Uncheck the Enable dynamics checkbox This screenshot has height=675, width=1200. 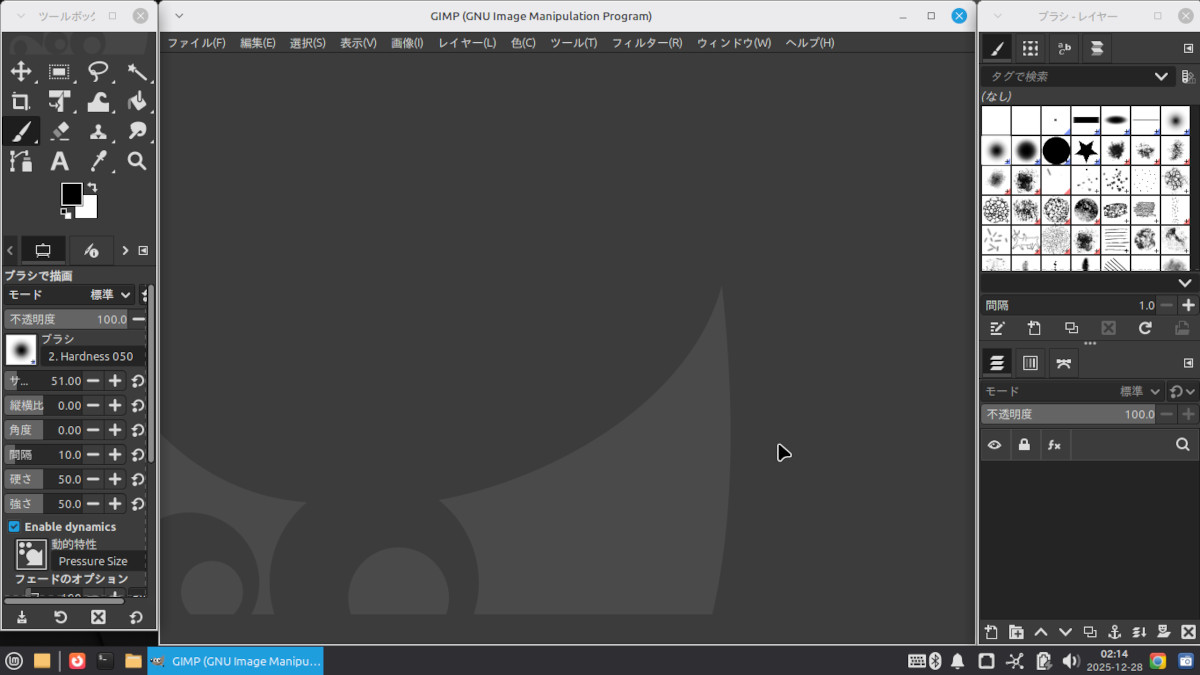(14, 527)
